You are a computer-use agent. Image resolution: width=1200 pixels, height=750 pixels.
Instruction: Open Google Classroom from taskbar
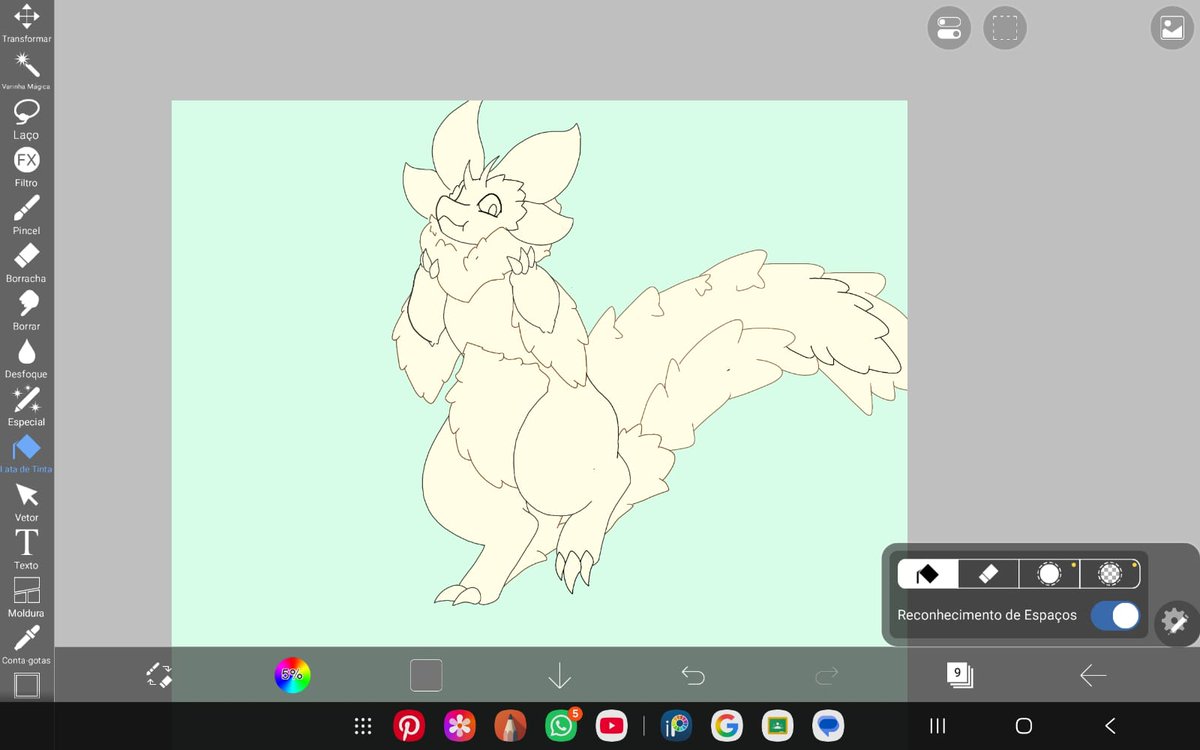(x=777, y=726)
